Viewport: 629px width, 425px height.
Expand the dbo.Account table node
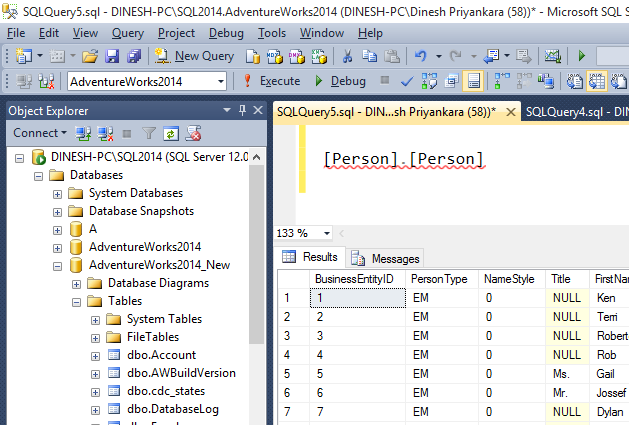pos(95,356)
